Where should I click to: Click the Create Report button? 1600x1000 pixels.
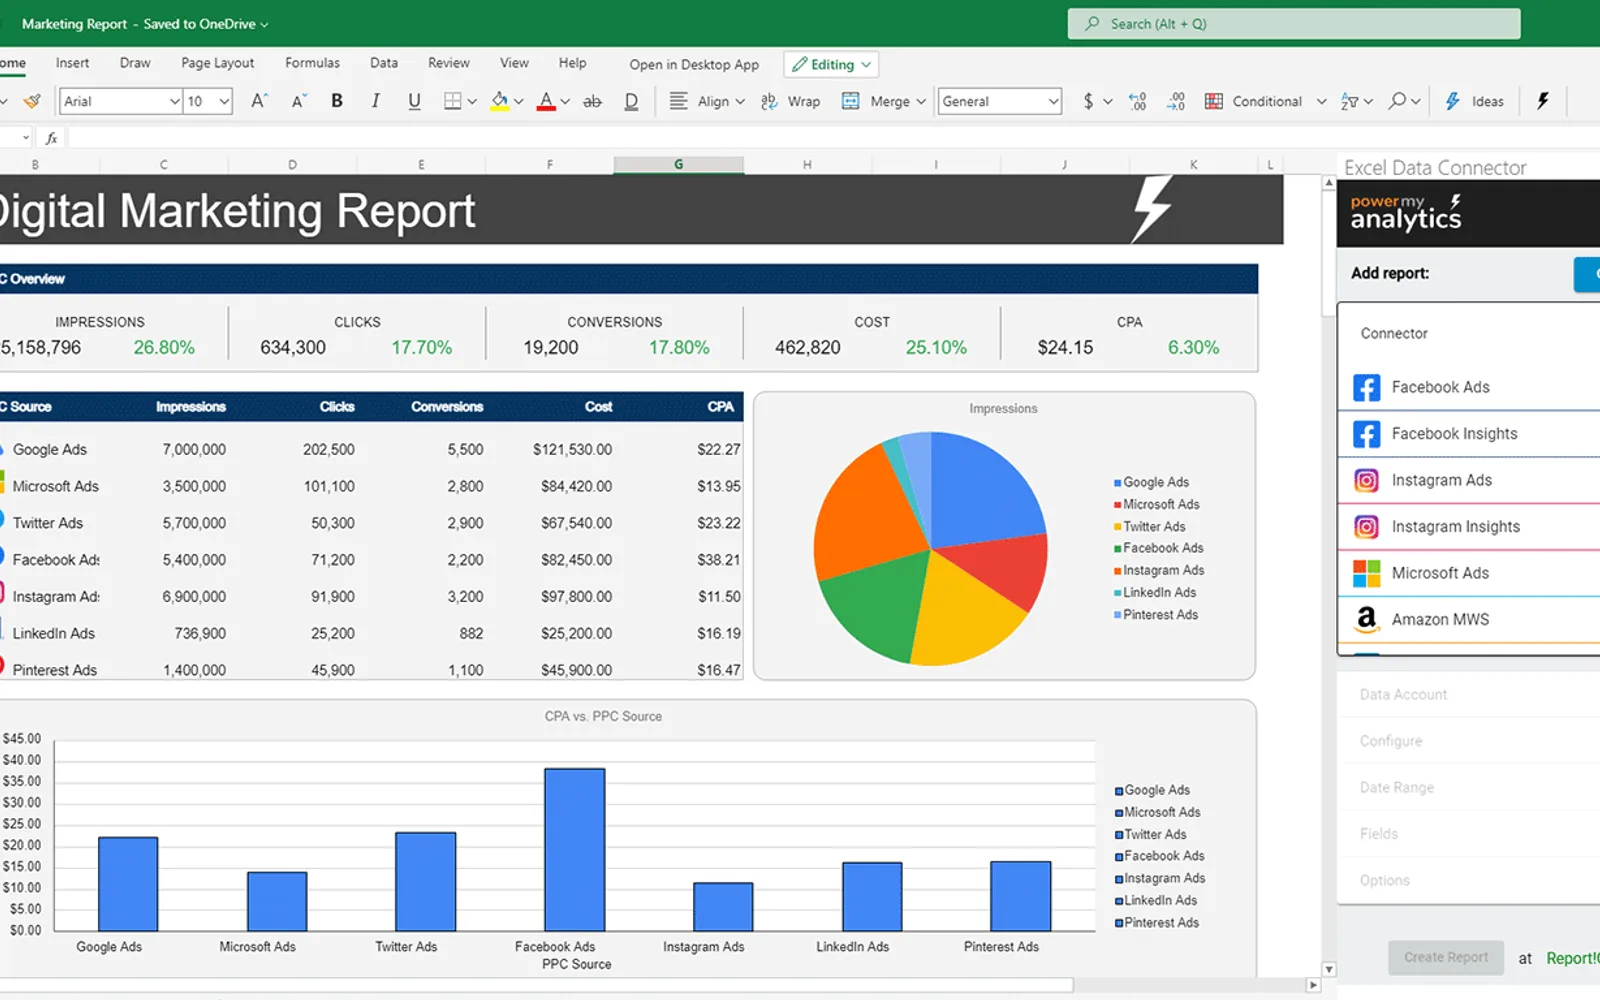[1446, 957]
